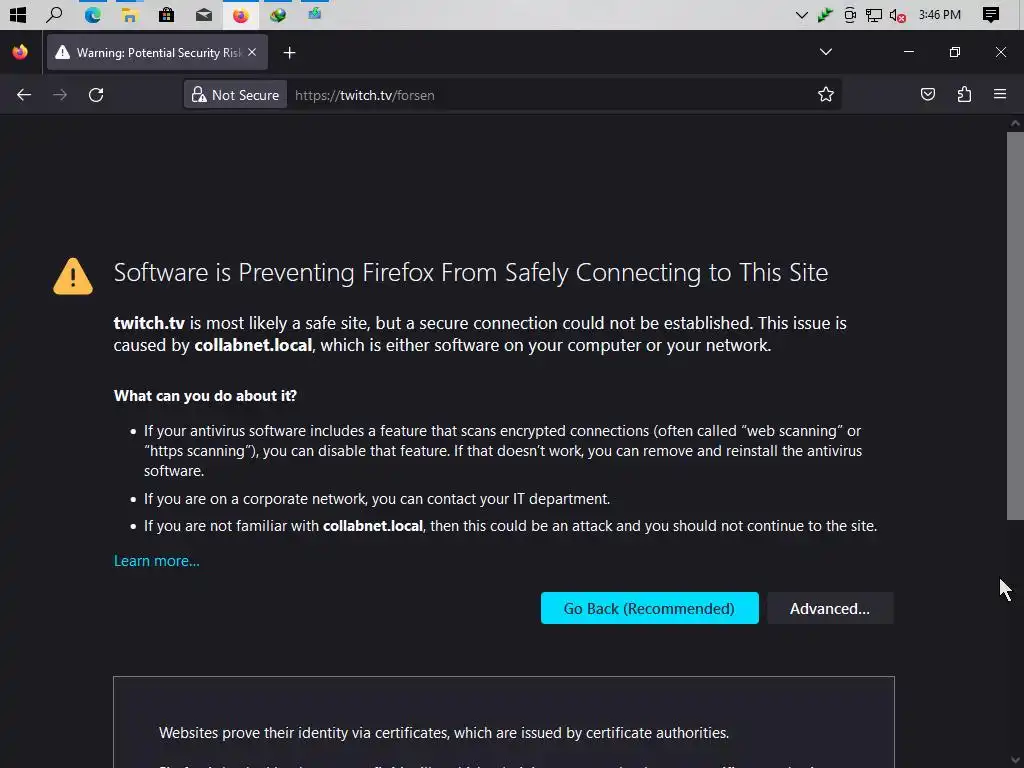Select the Warning: Potential Security Risk tab
This screenshot has width=1024, height=768.
pos(150,52)
